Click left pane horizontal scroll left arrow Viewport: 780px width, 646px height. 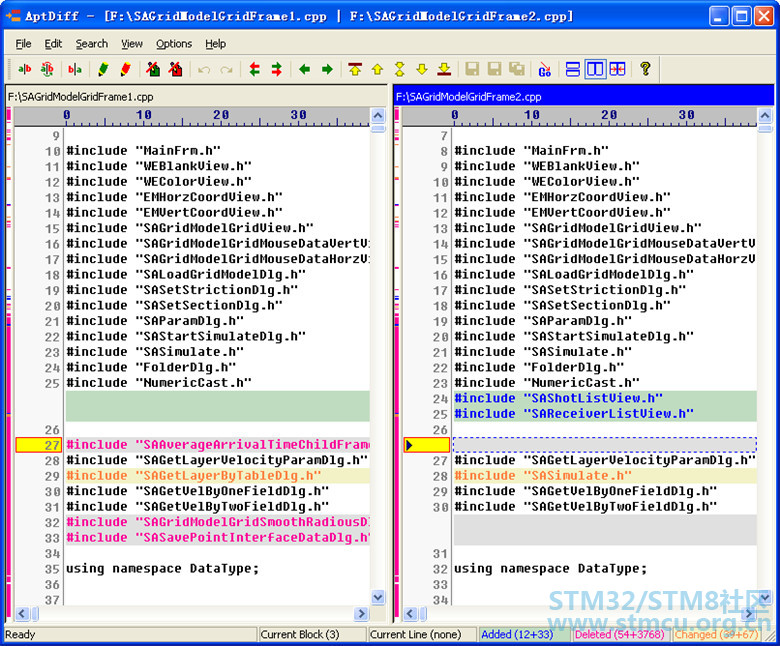tap(22, 614)
